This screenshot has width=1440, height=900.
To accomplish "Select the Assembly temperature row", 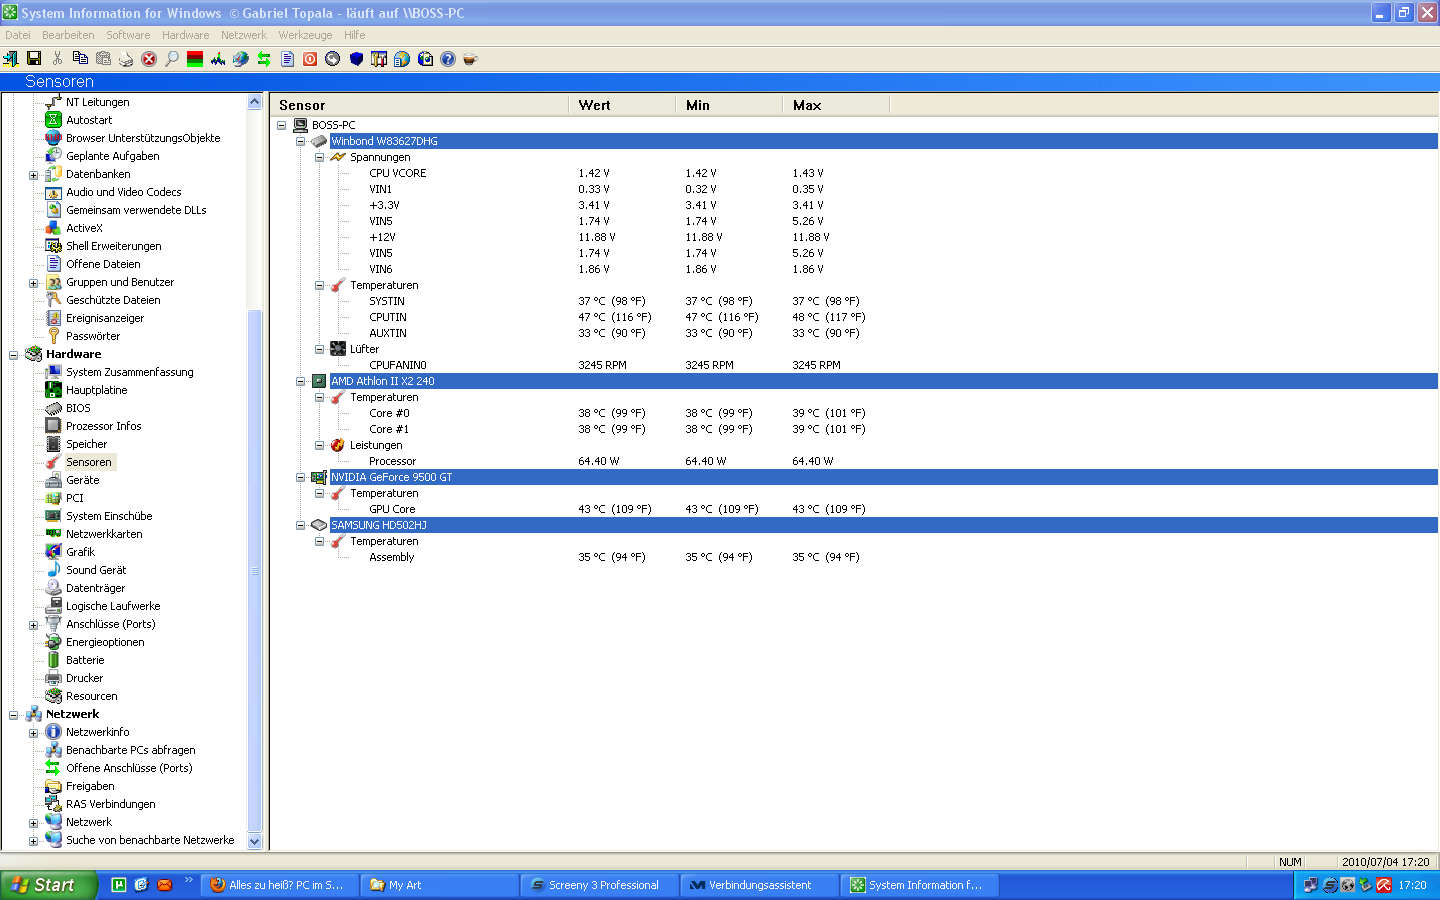I will [x=391, y=557].
